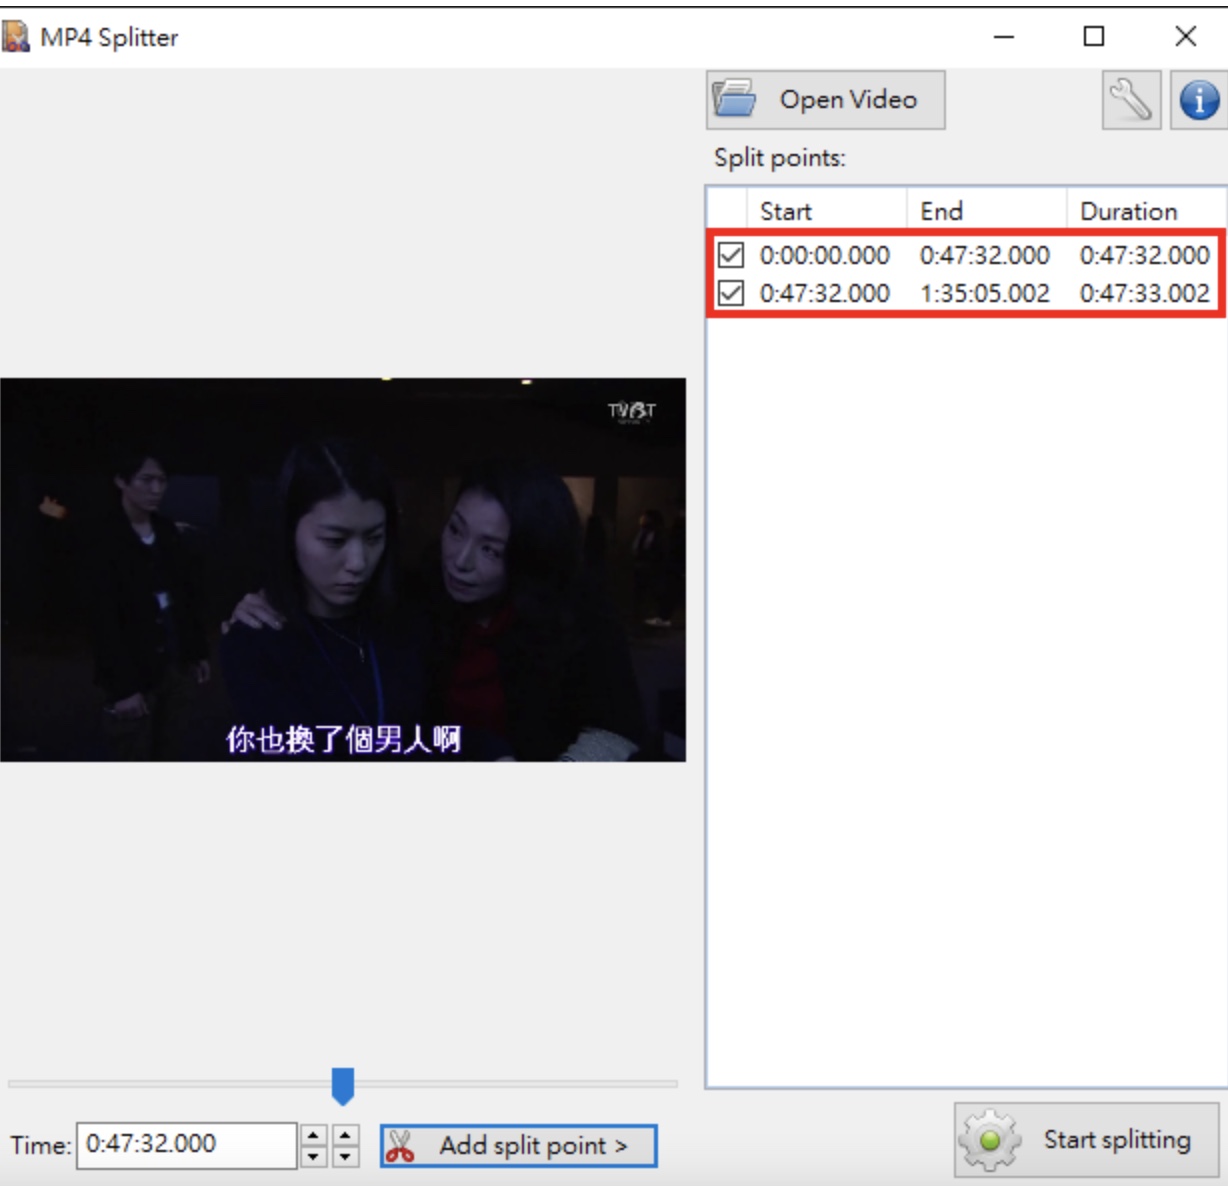The width and height of the screenshot is (1228, 1186).
Task: Click the MP4 Splitter app icon in title bar
Action: pyautogui.click(x=16, y=37)
